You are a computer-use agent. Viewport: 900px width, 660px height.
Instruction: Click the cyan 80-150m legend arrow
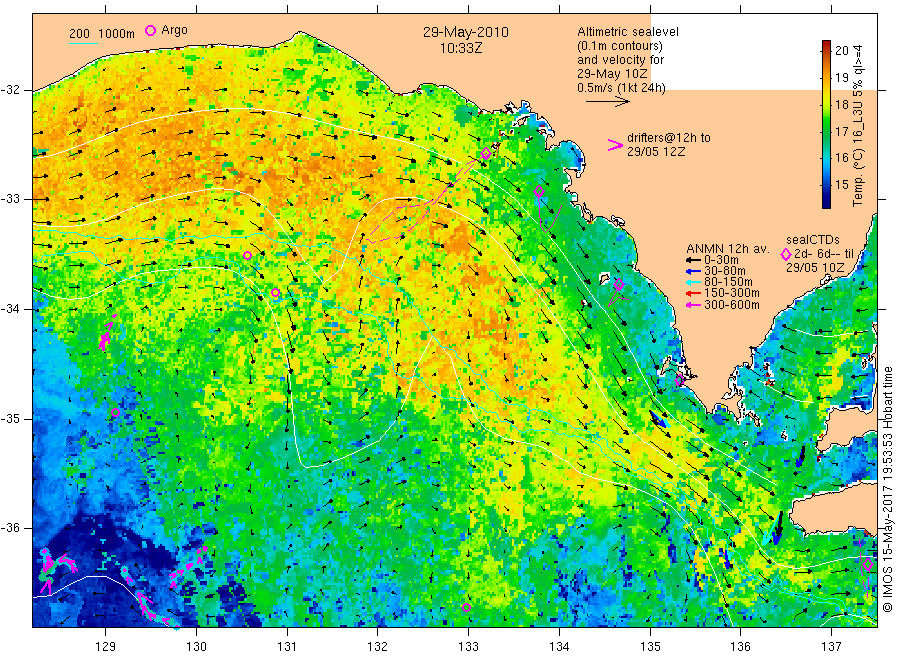(x=694, y=282)
